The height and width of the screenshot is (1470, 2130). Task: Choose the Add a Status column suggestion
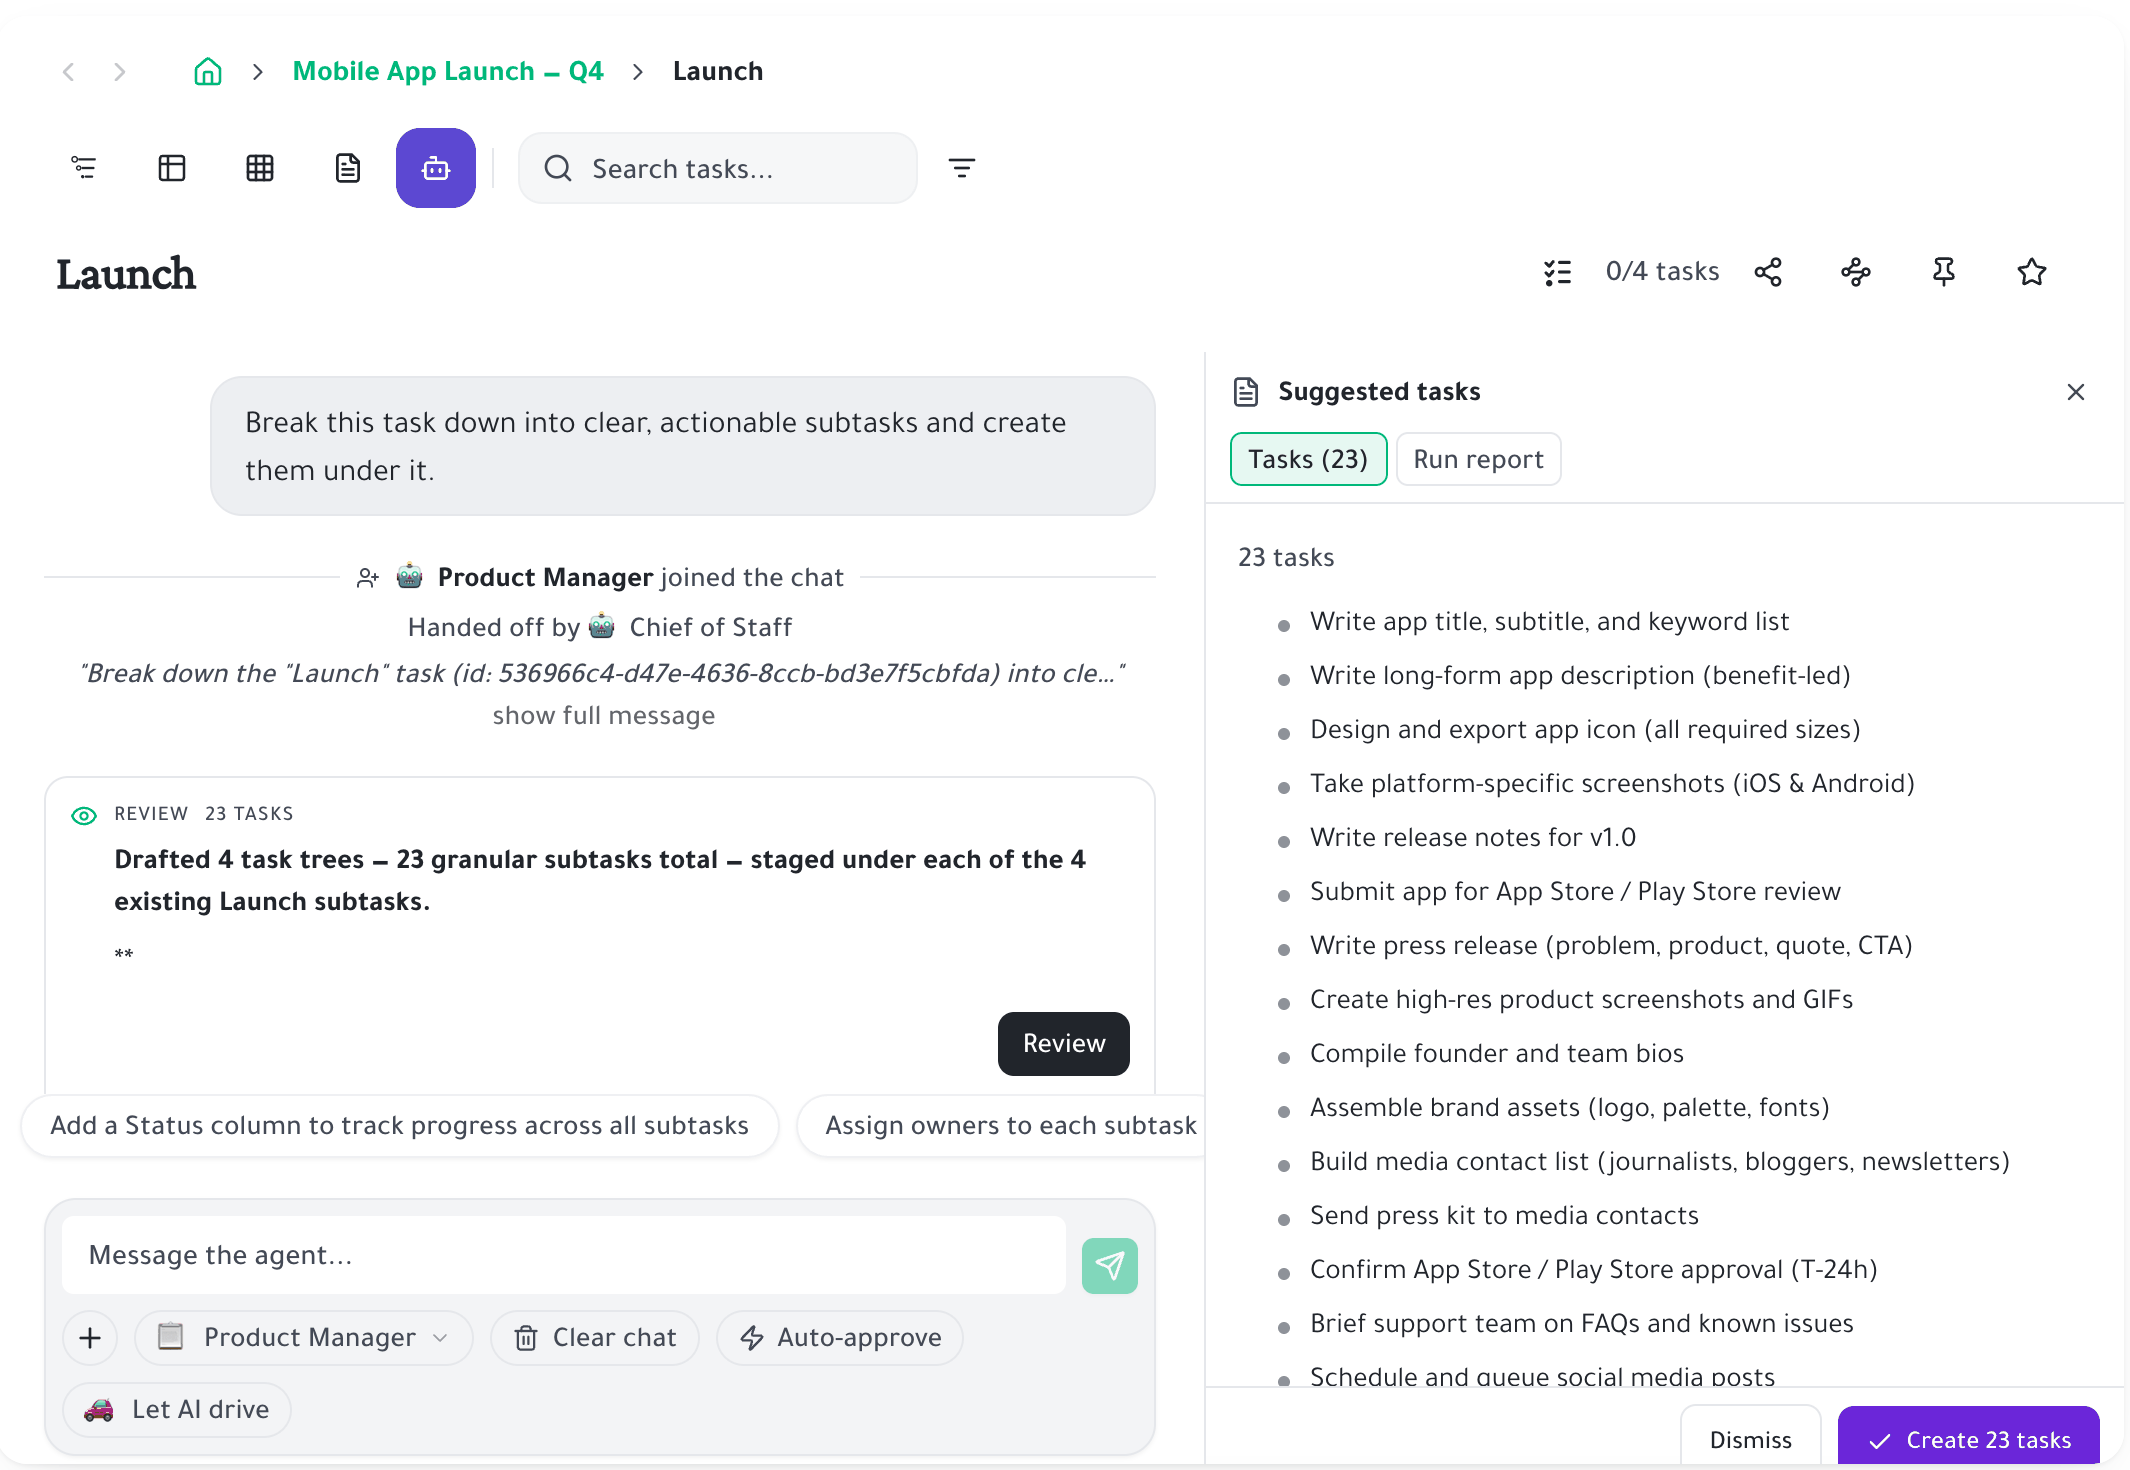(400, 1126)
